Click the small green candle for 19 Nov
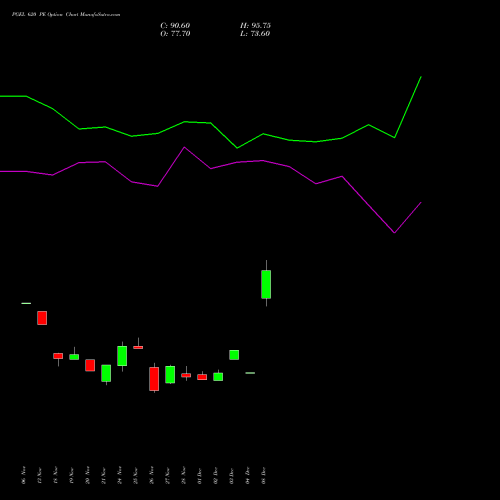500x500 pixels. pos(74,357)
